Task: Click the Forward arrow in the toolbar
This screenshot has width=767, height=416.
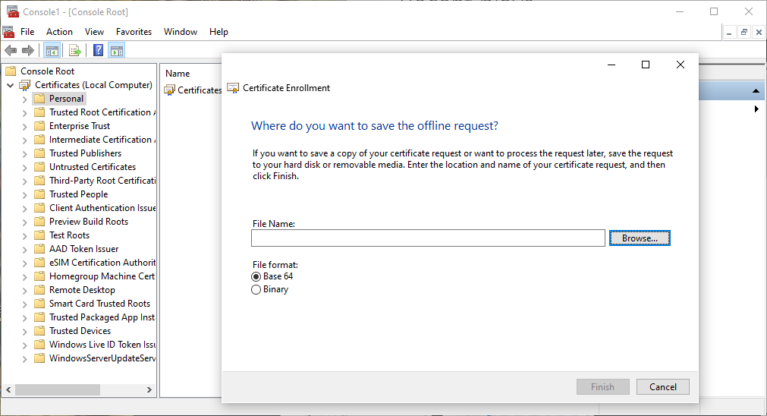Action: click(x=28, y=51)
